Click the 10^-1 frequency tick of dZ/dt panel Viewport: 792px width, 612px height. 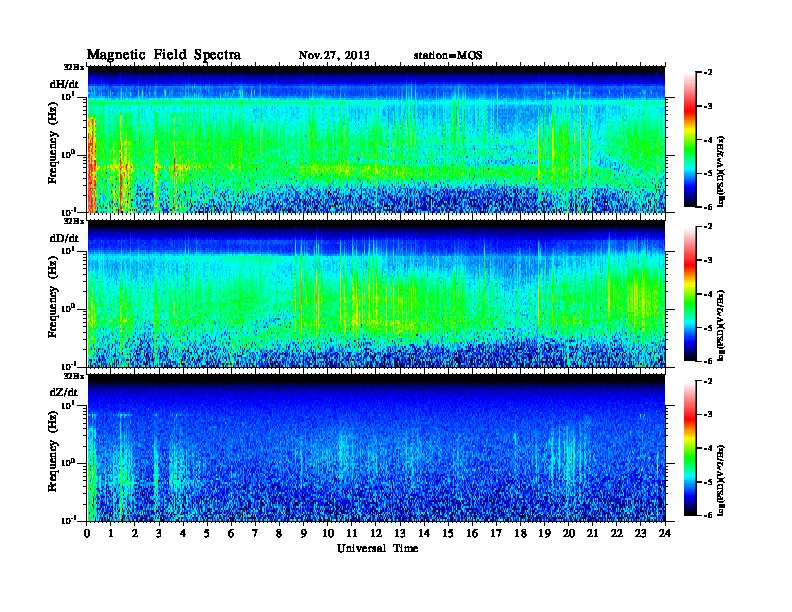(x=68, y=521)
